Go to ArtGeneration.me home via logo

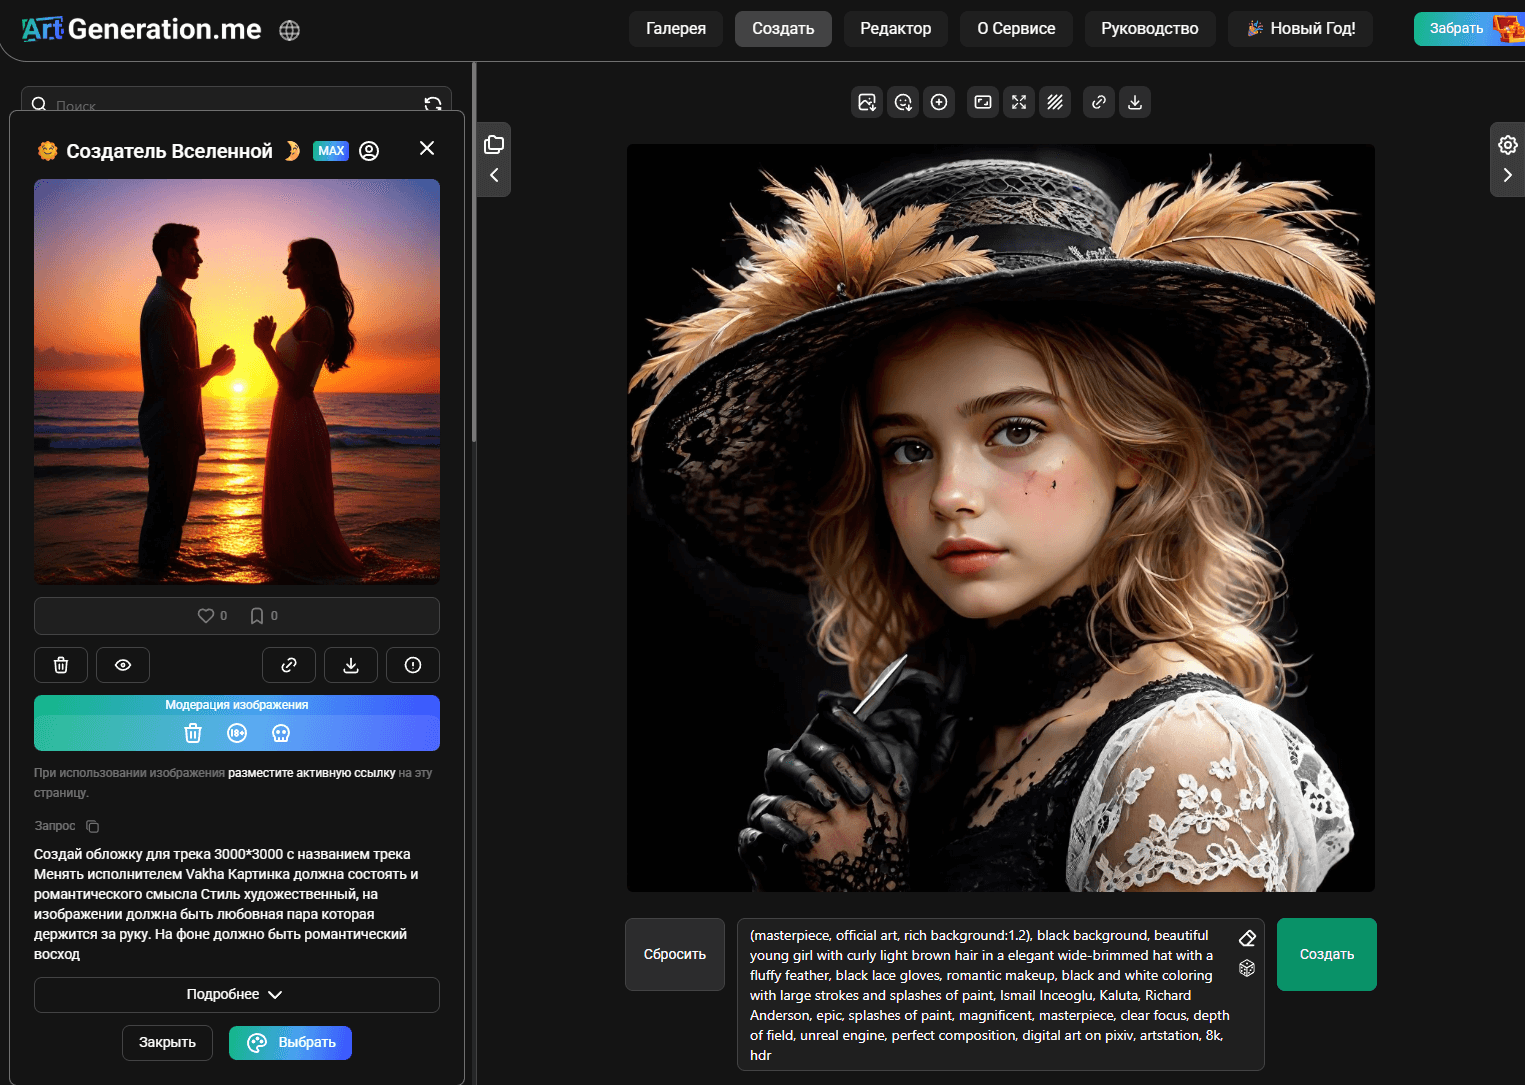[x=142, y=29]
